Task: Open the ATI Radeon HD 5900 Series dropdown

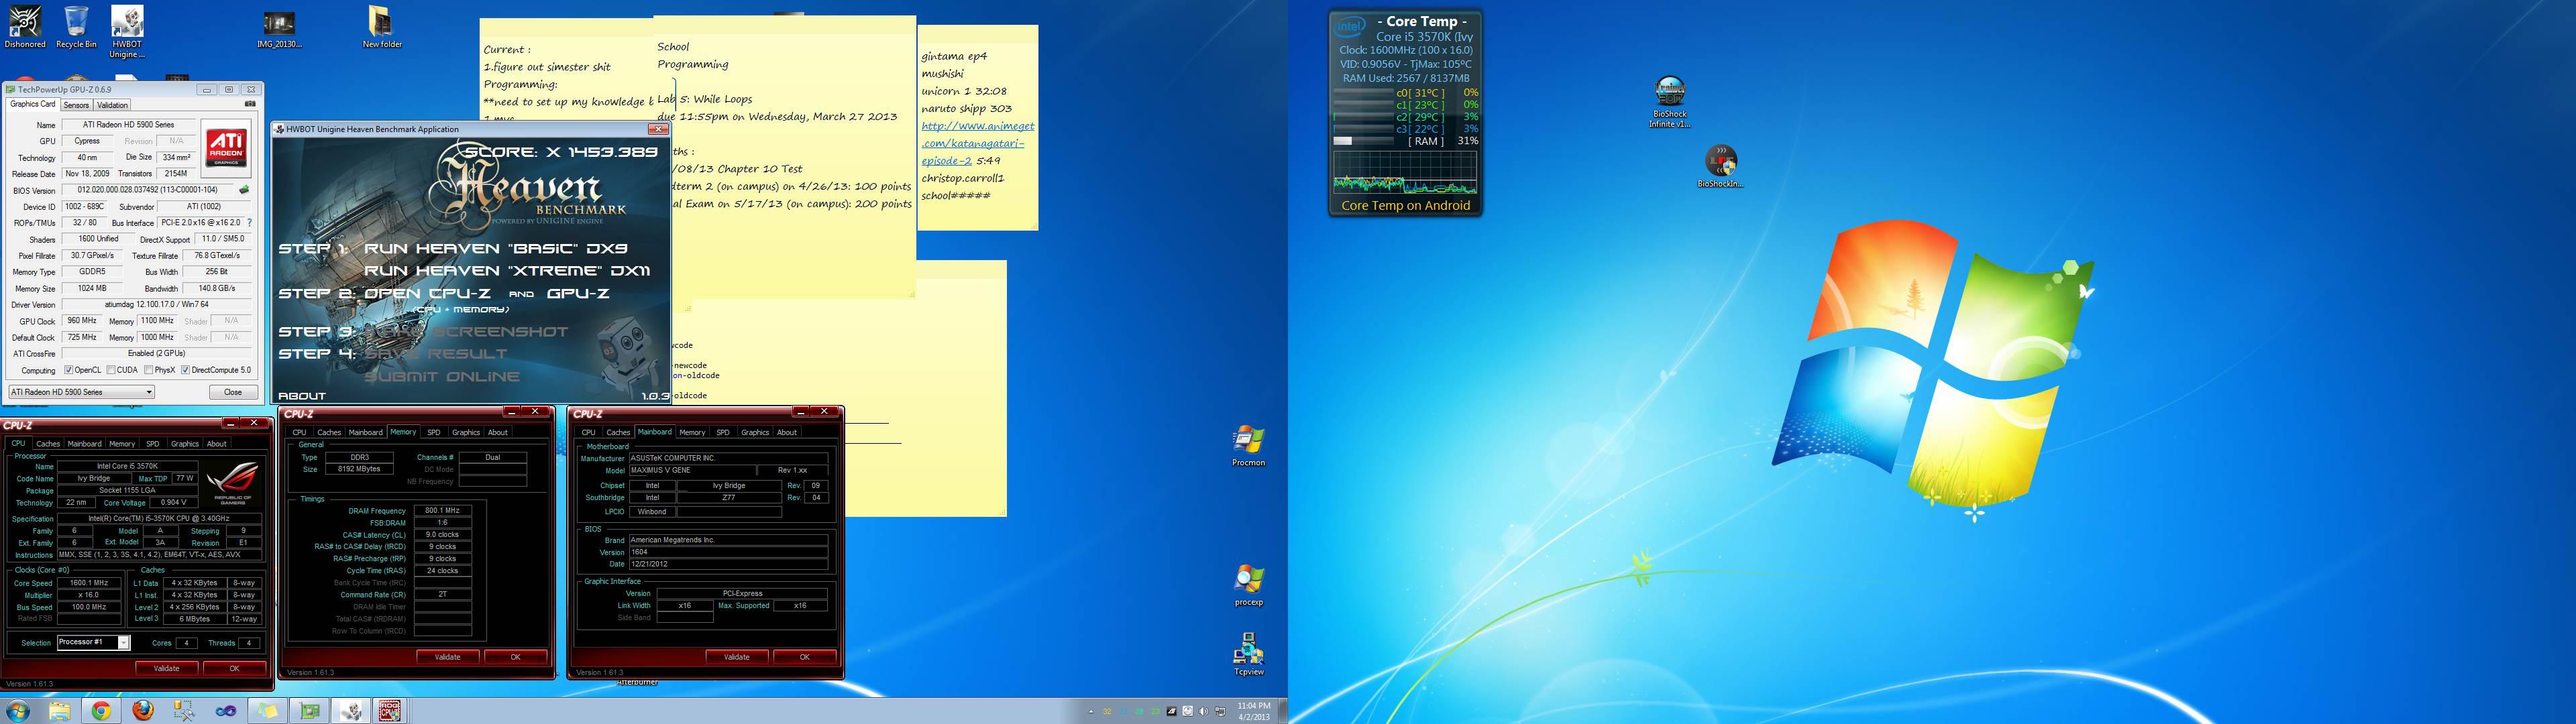Action: (81, 392)
